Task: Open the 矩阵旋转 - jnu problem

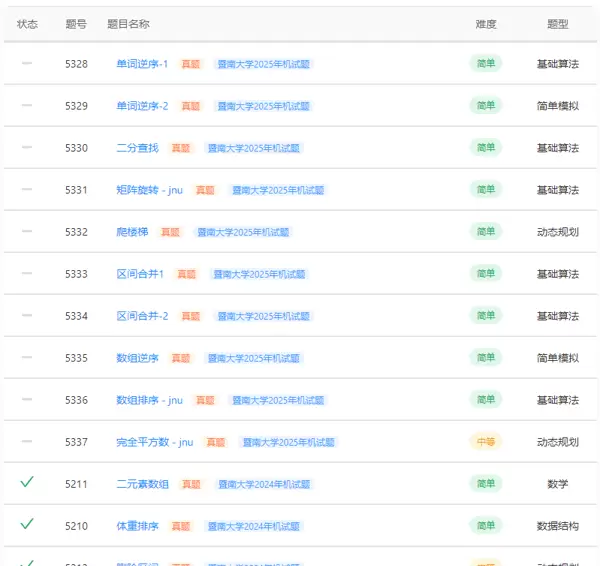Action: [150, 190]
